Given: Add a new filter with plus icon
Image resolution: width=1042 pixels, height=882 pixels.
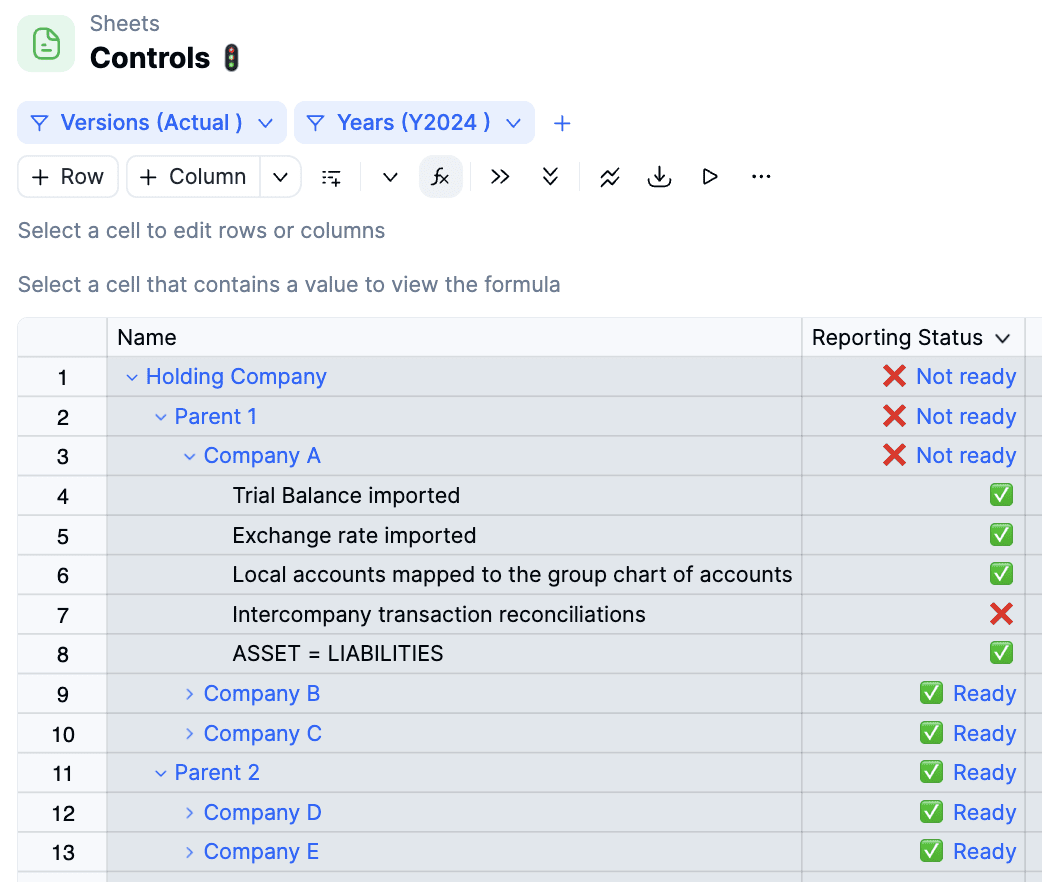Looking at the screenshot, I should tap(562, 123).
